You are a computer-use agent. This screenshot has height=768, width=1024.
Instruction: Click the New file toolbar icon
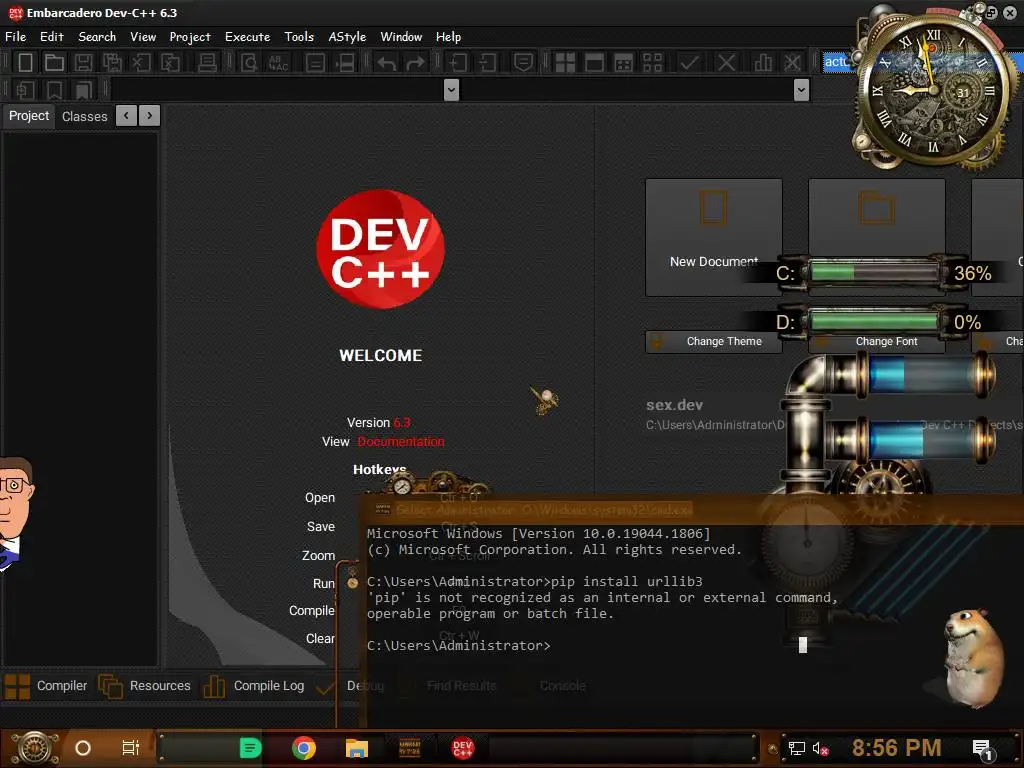coord(25,63)
